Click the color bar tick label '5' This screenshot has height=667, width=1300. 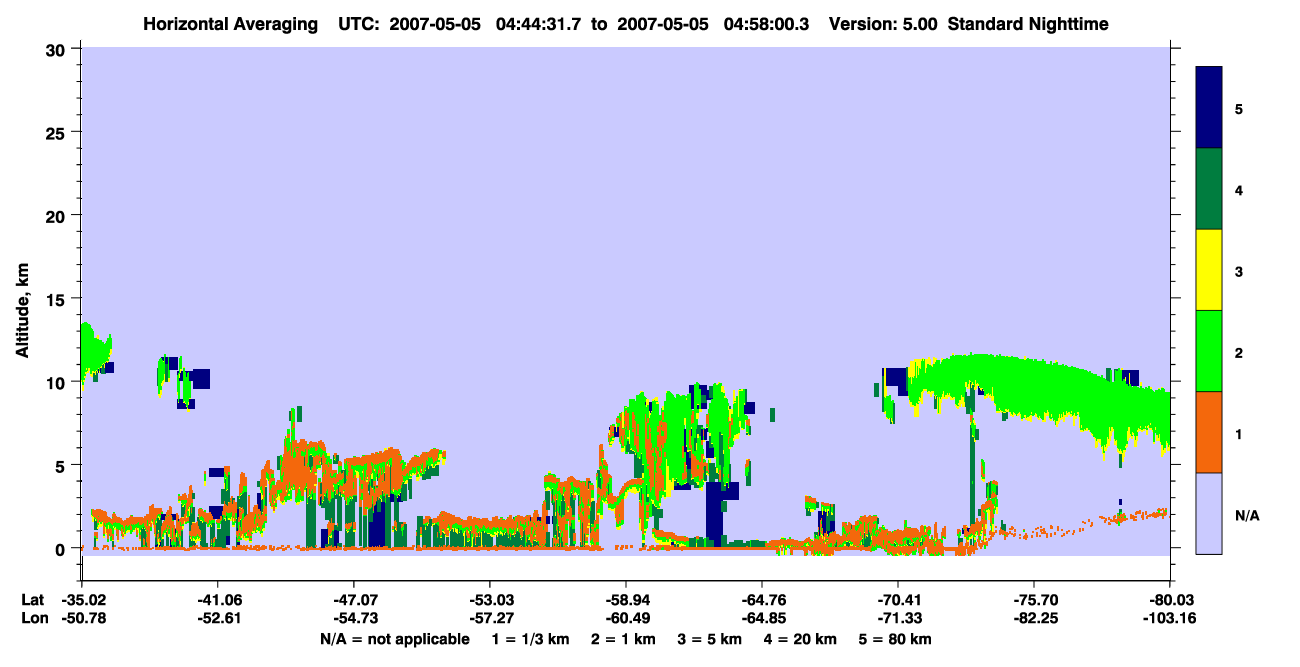click(1239, 108)
